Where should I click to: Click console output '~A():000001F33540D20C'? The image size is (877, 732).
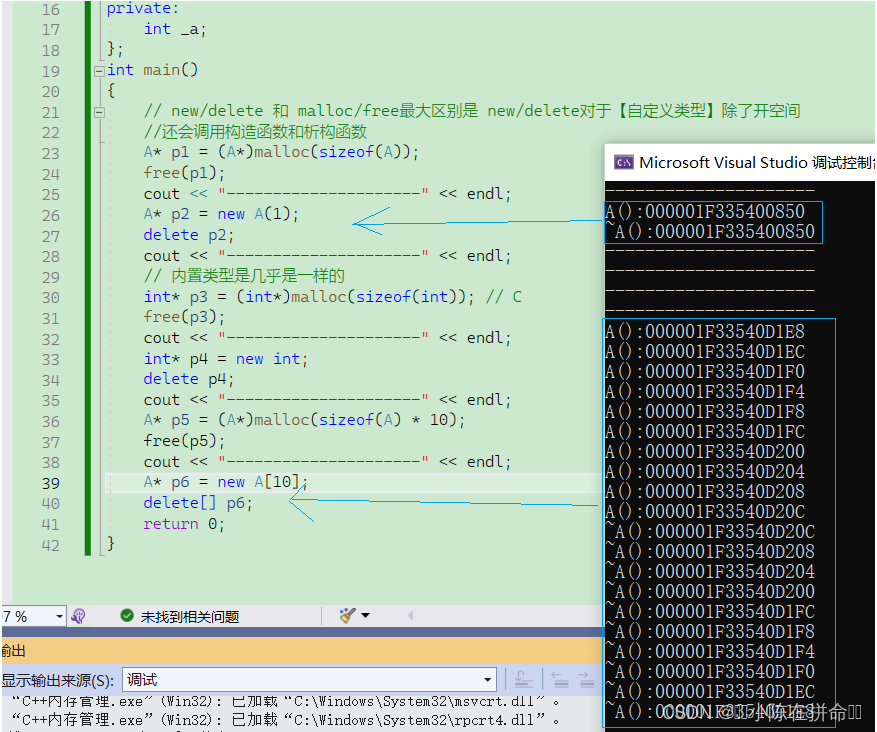710,531
